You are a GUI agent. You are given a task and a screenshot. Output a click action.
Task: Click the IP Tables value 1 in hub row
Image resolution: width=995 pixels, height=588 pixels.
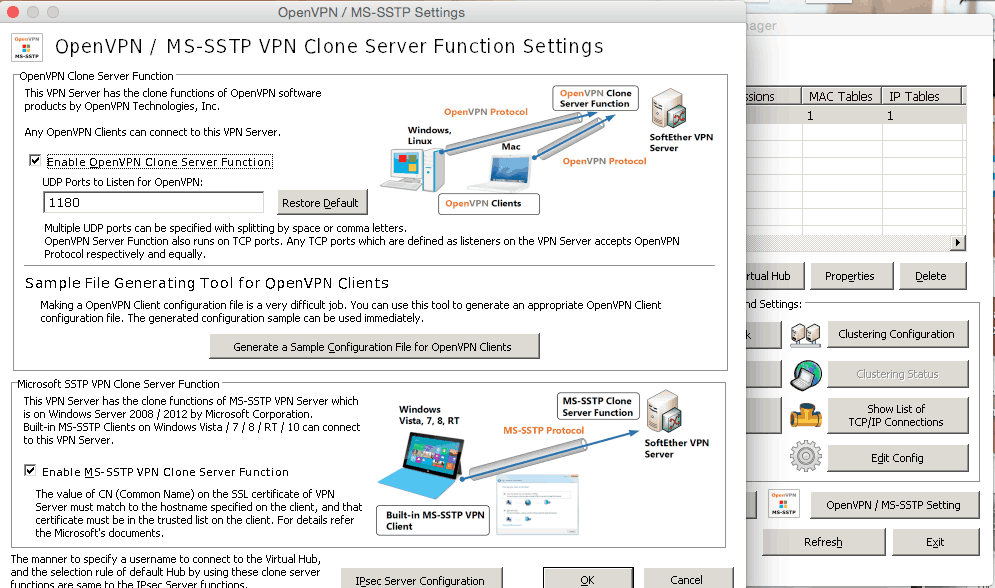(890, 115)
